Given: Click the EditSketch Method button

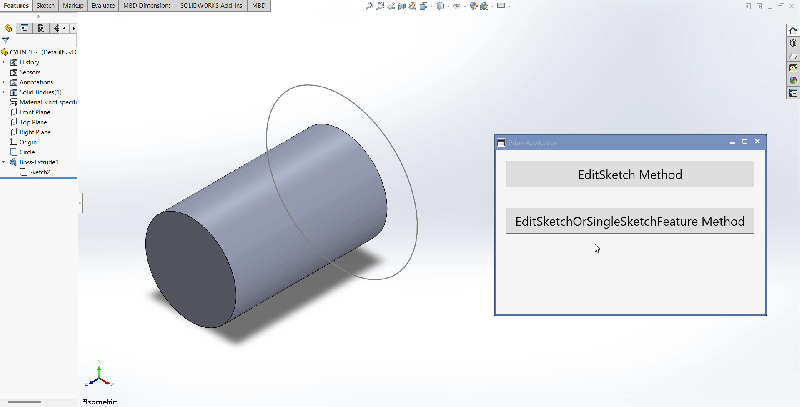Looking at the screenshot, I should coord(630,174).
